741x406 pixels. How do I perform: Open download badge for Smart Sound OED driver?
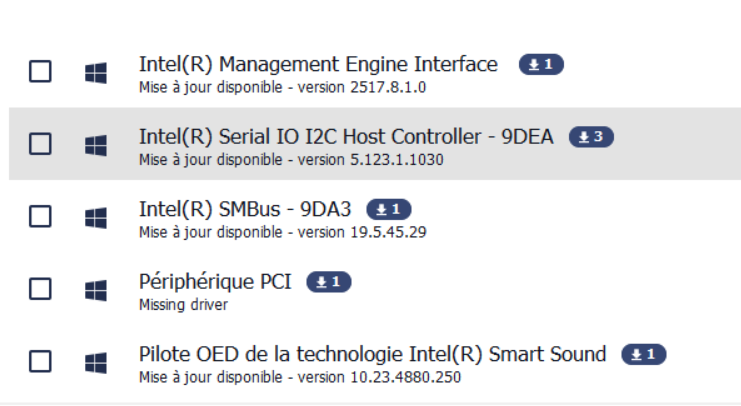click(644, 354)
